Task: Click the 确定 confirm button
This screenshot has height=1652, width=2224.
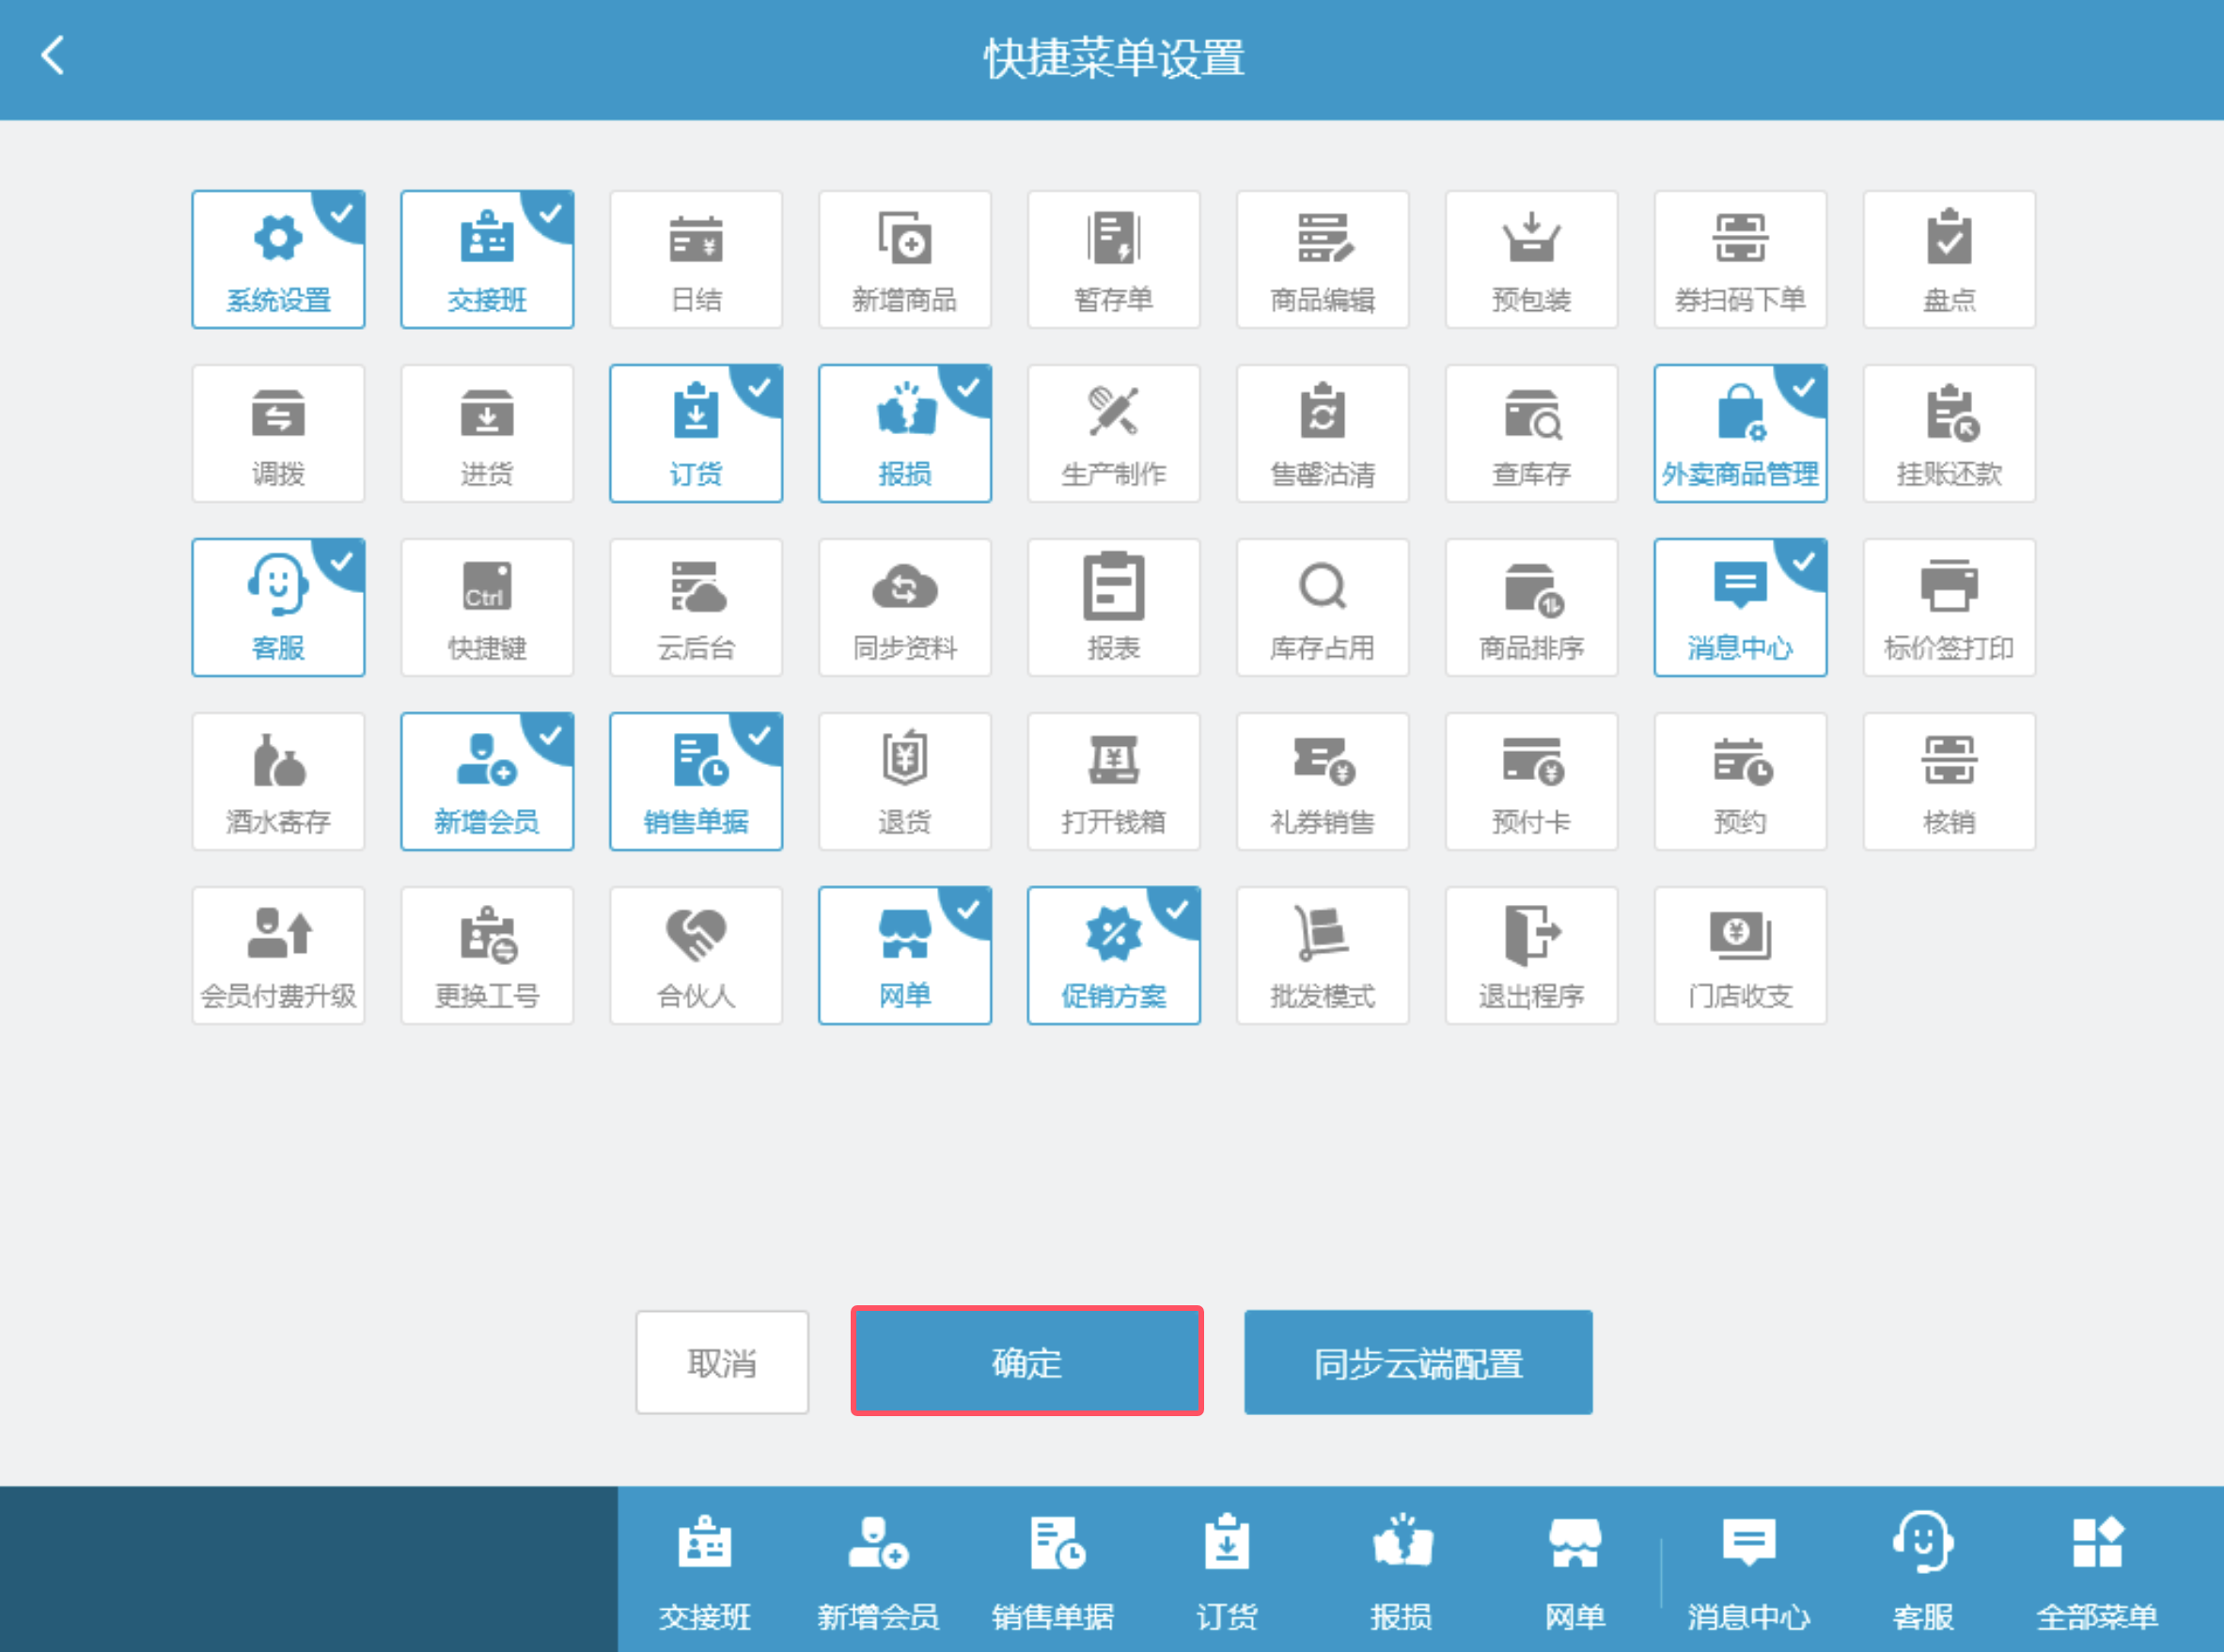Action: coord(1026,1361)
